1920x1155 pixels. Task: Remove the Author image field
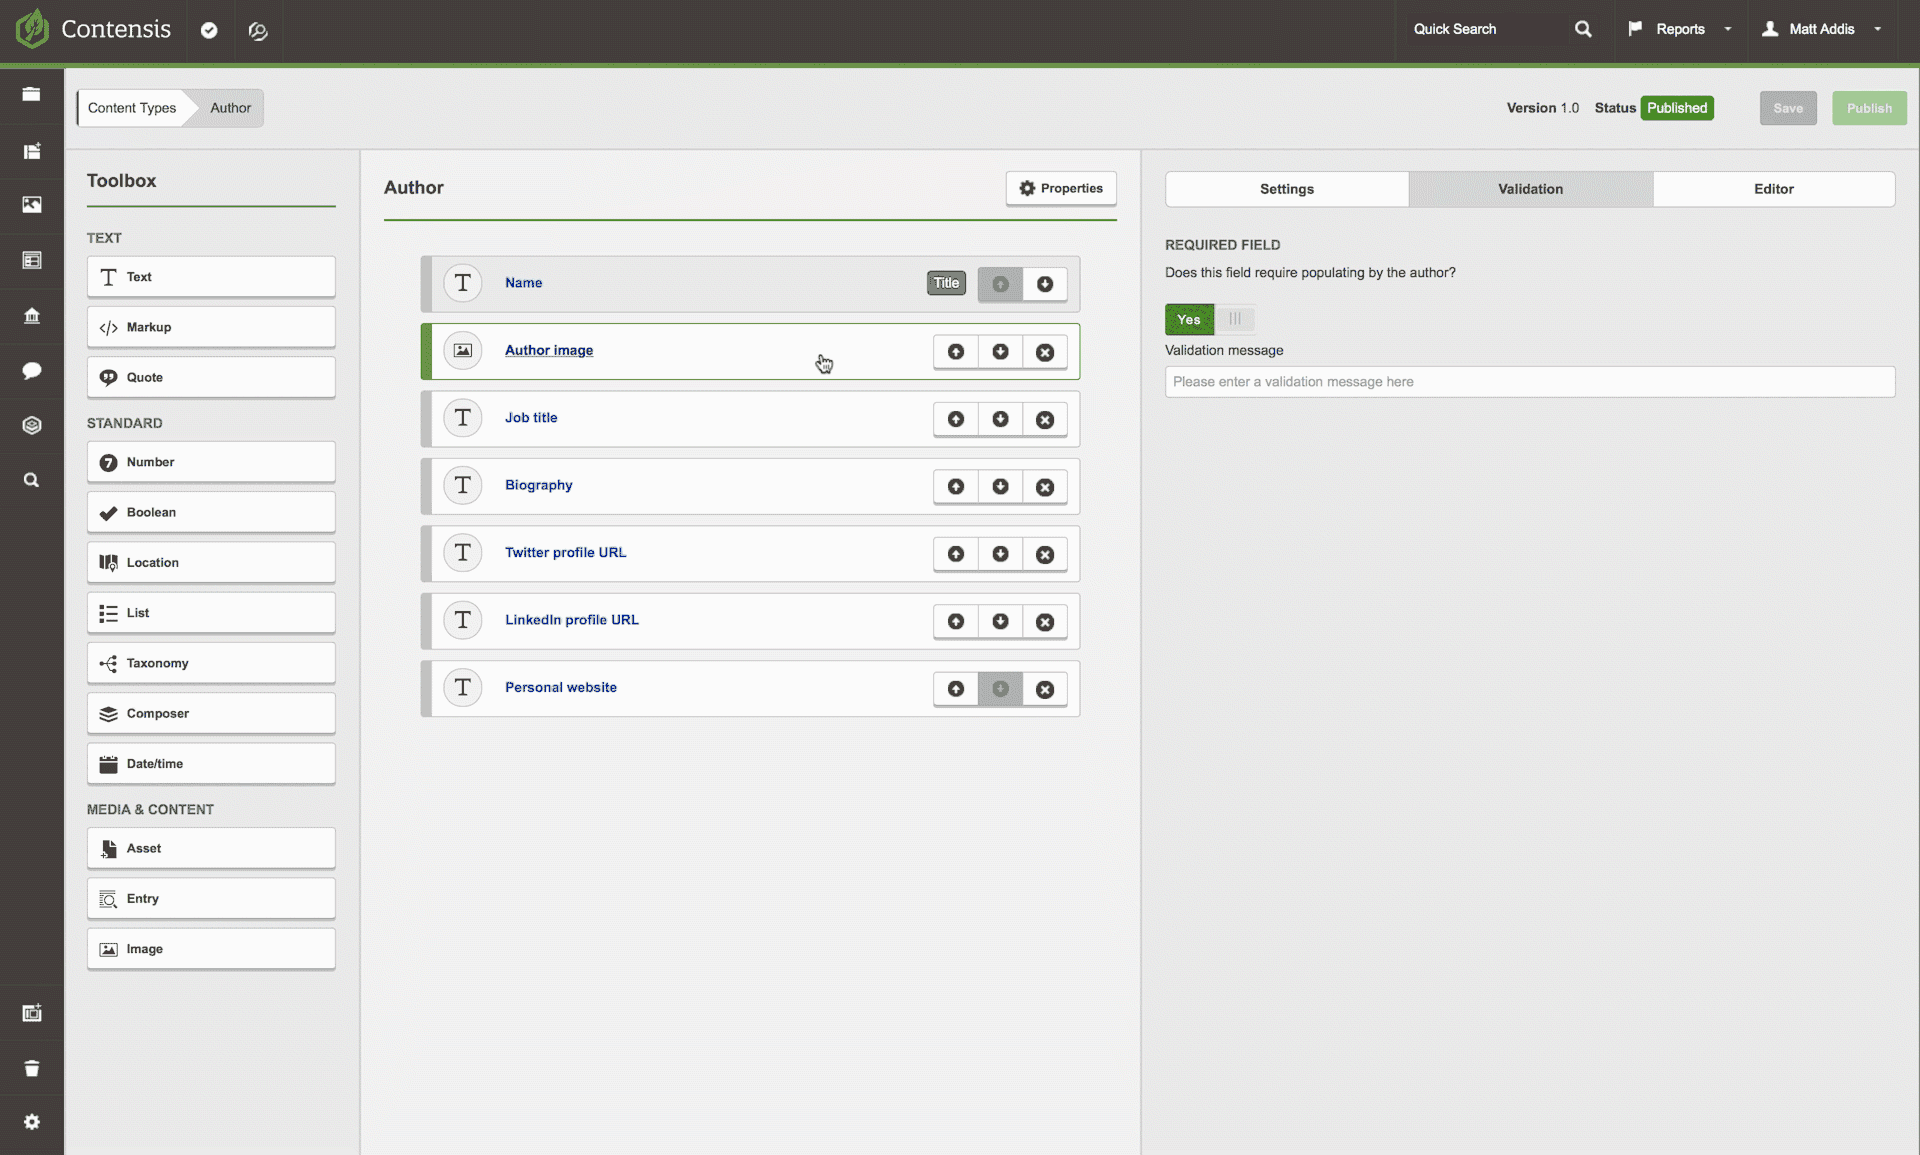(x=1045, y=352)
